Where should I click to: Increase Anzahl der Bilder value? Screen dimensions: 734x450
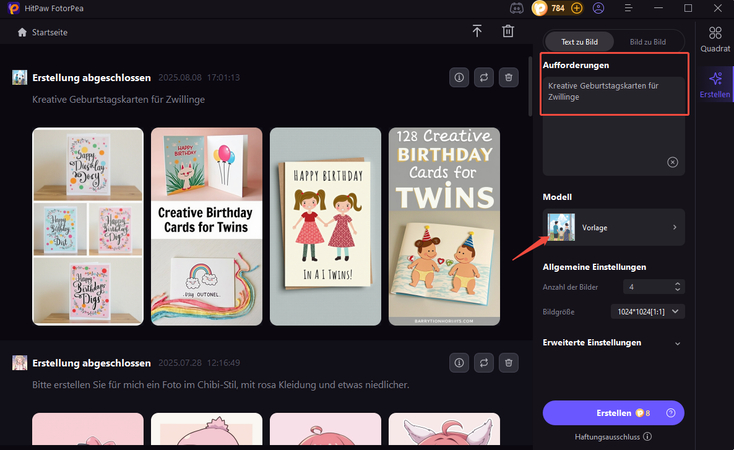click(x=677, y=283)
